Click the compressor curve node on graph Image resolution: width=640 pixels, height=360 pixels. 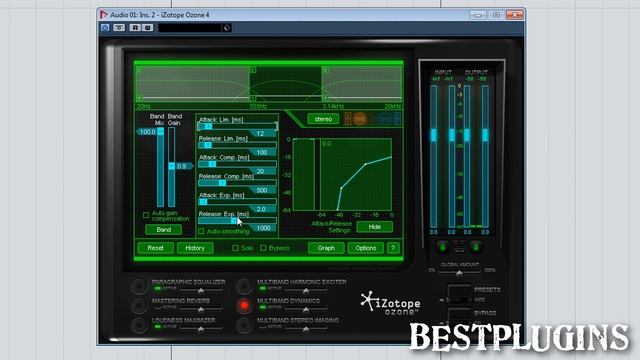tap(365, 164)
